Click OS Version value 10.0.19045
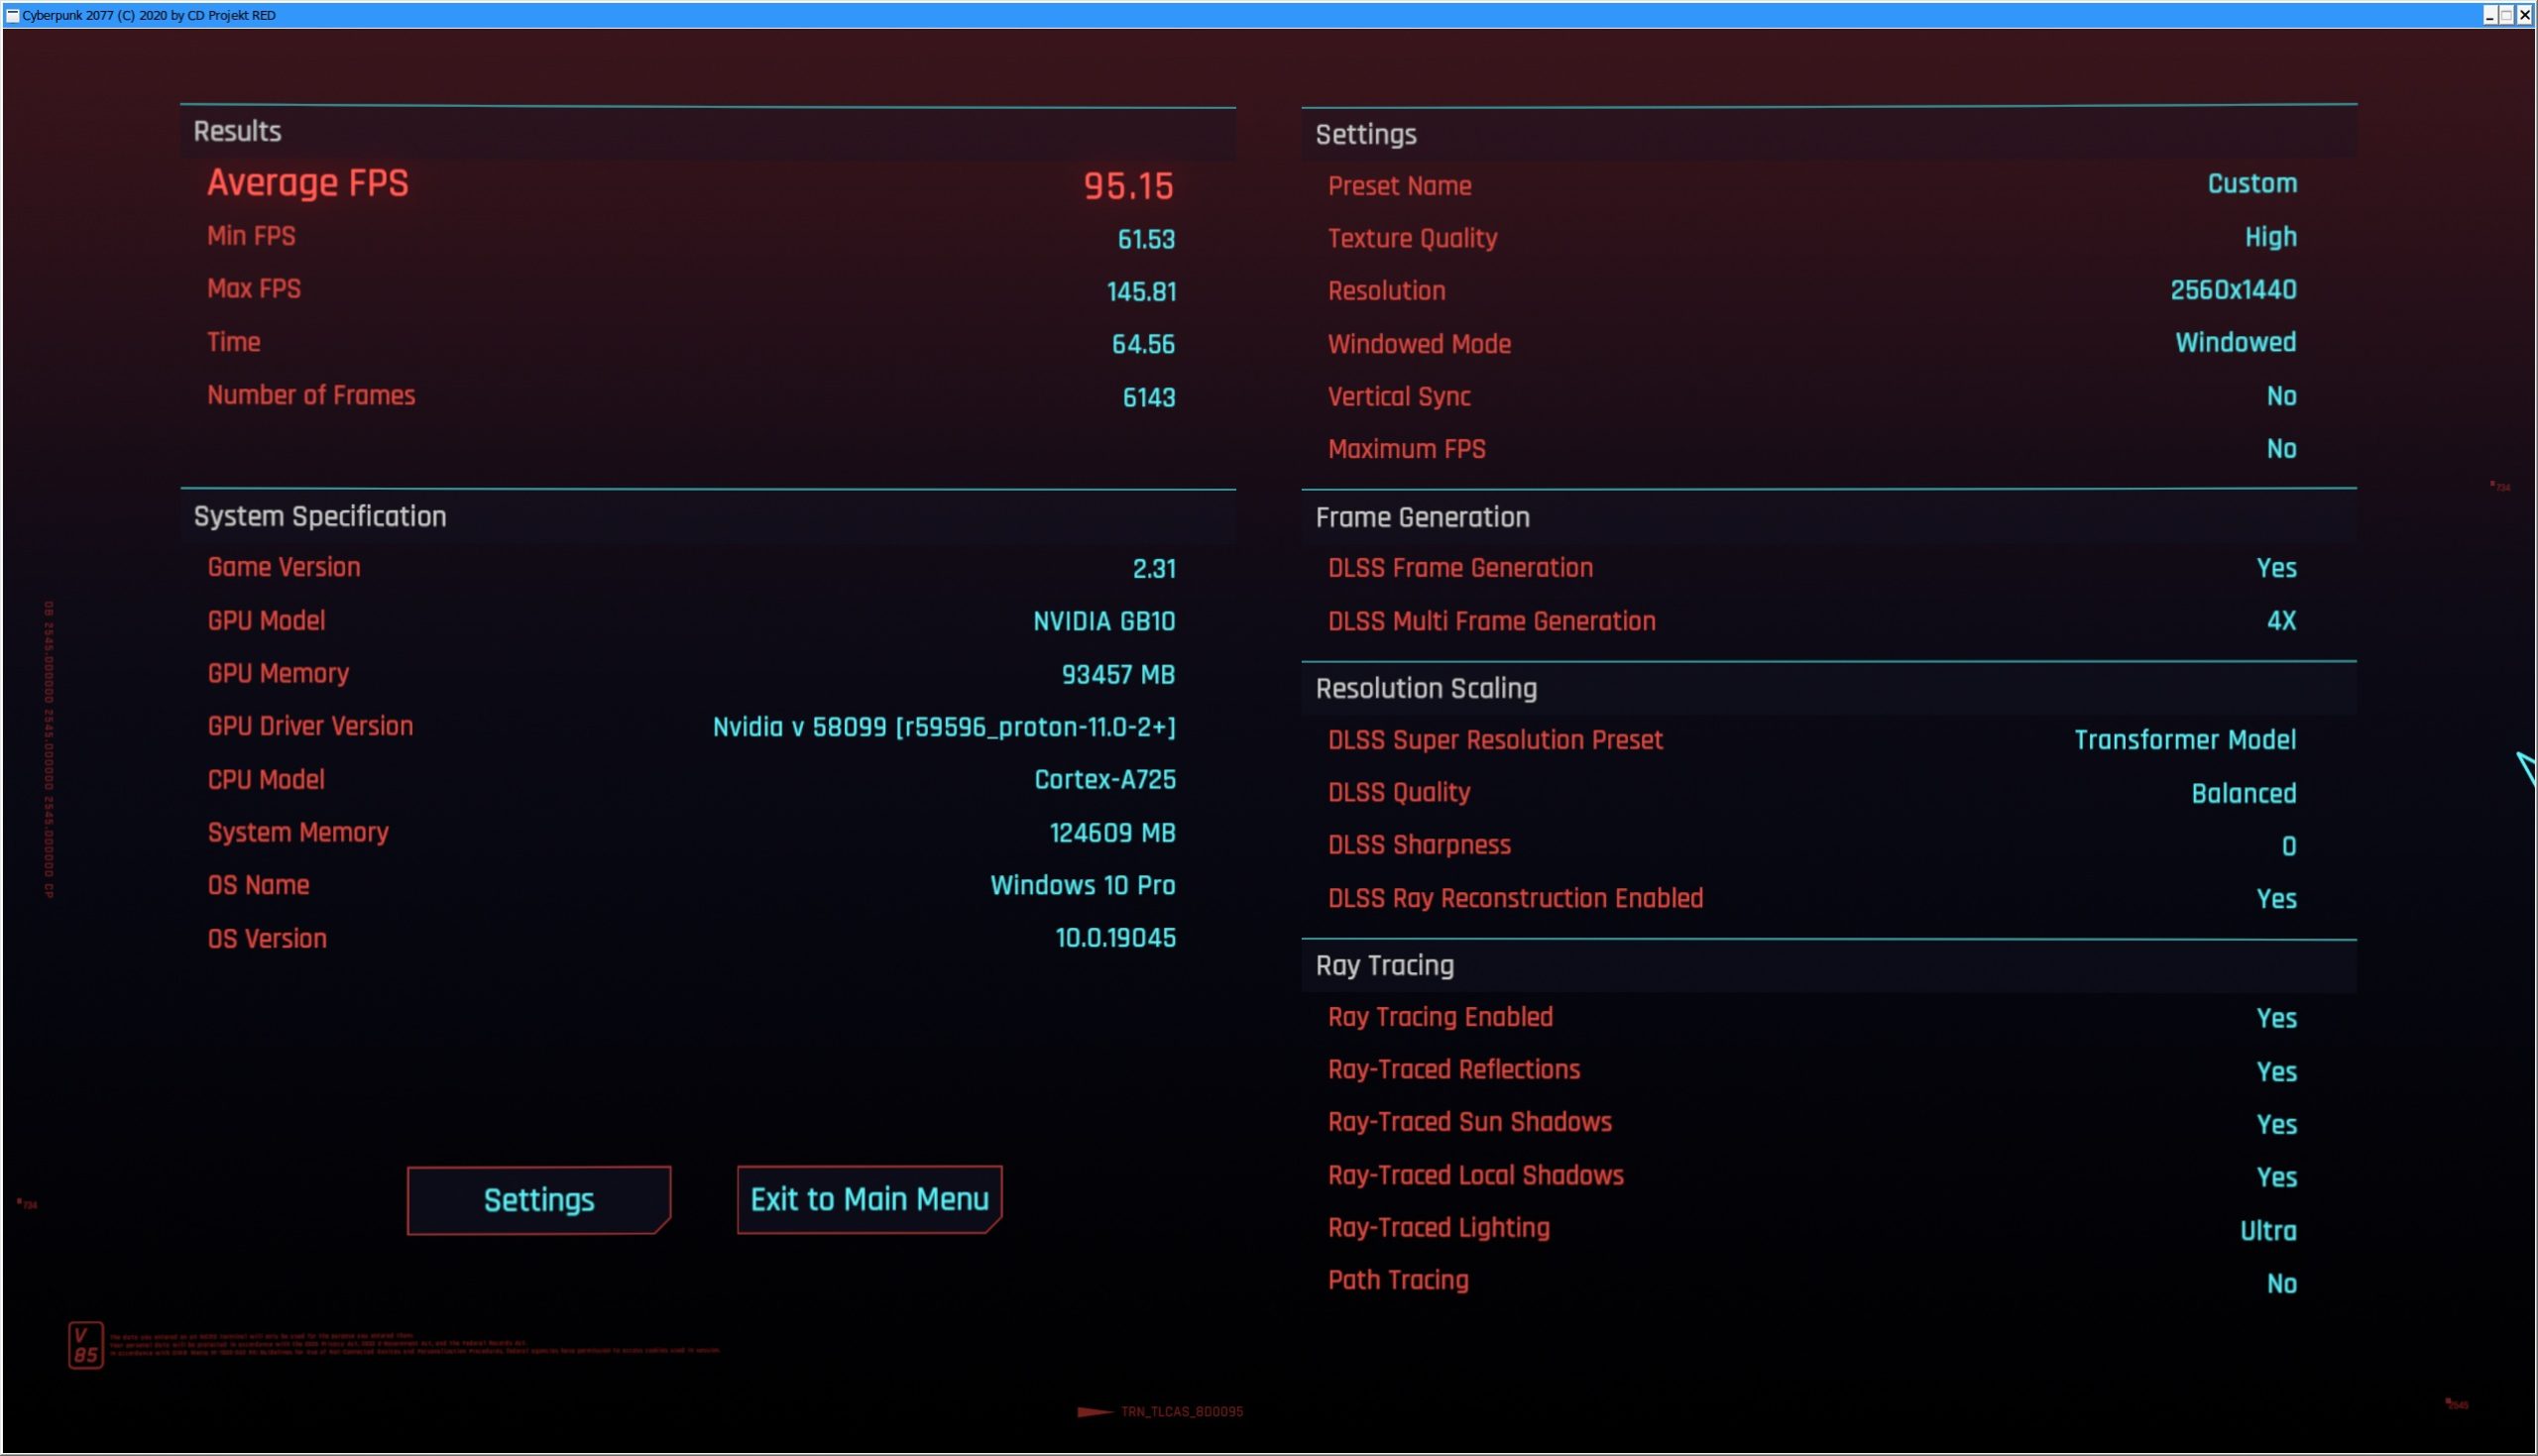This screenshot has width=2538, height=1456. tap(1116, 938)
